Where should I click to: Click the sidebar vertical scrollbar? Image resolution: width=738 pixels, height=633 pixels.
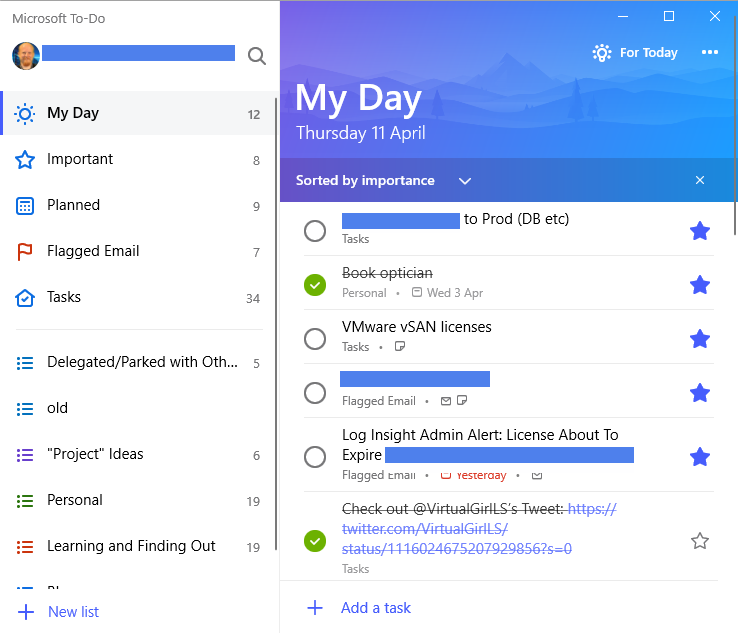(276, 324)
